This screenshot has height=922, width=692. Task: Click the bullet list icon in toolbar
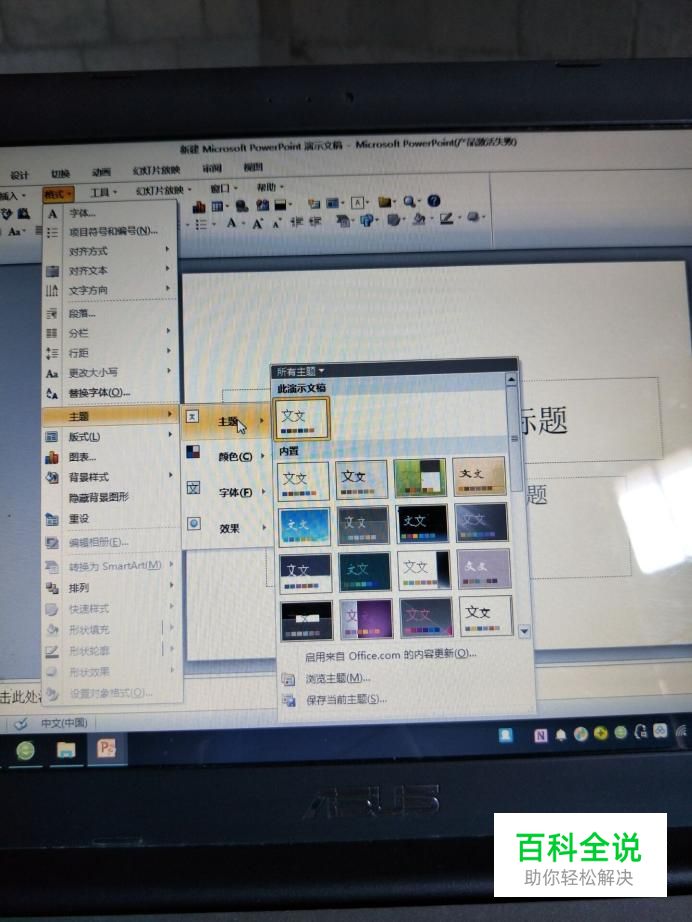point(202,225)
